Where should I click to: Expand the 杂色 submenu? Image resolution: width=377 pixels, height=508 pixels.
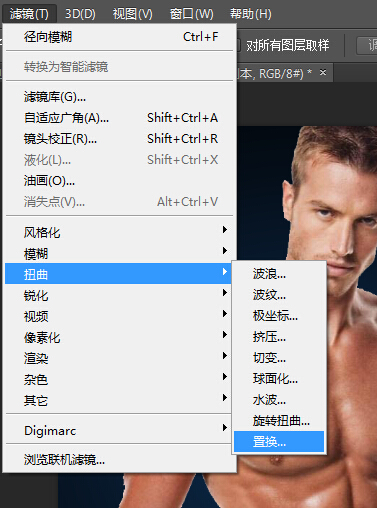click(x=119, y=379)
